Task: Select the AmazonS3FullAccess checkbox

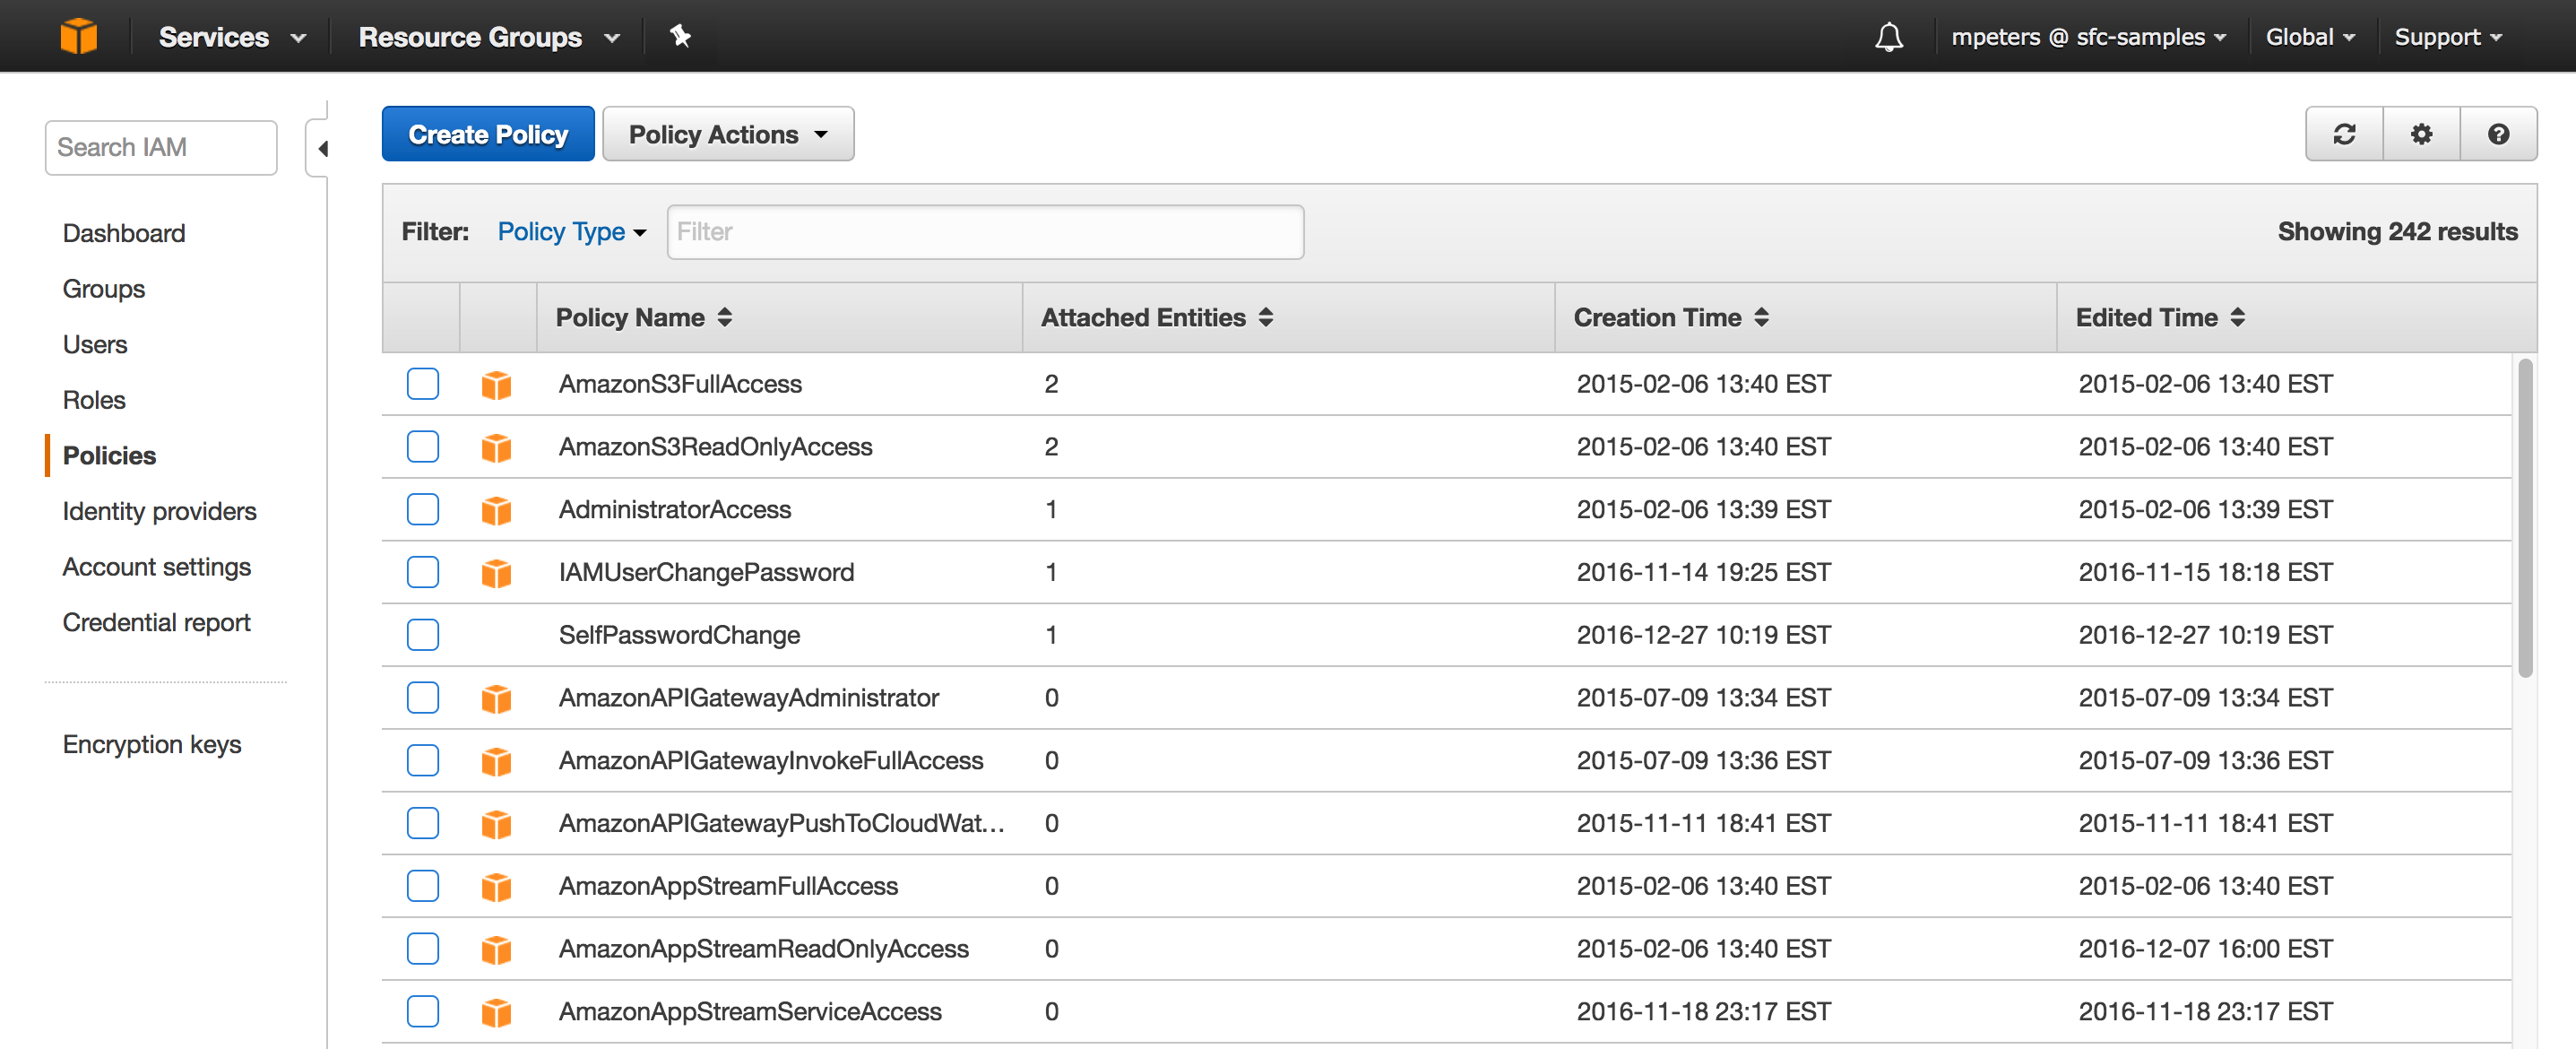Action: coord(422,384)
